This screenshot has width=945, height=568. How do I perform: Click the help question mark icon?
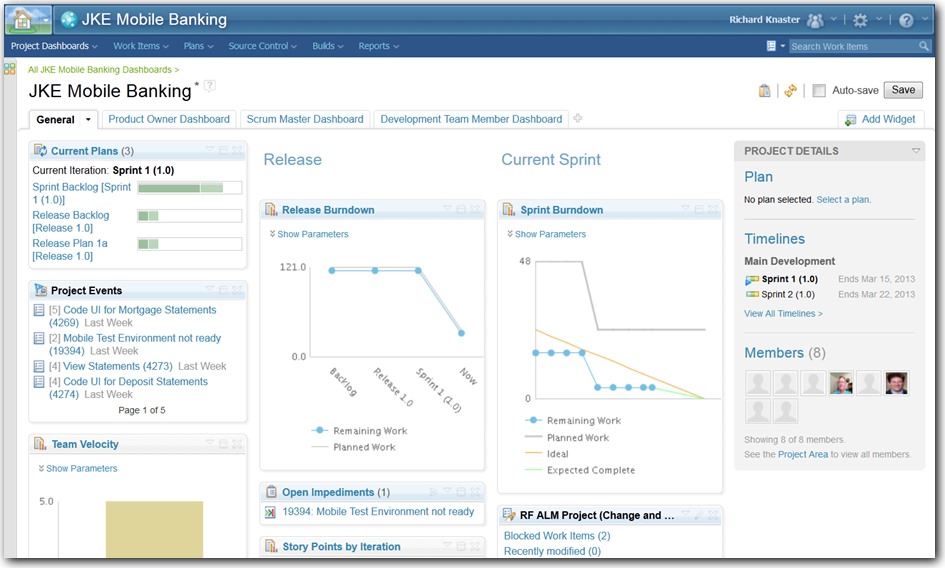pyautogui.click(x=906, y=20)
